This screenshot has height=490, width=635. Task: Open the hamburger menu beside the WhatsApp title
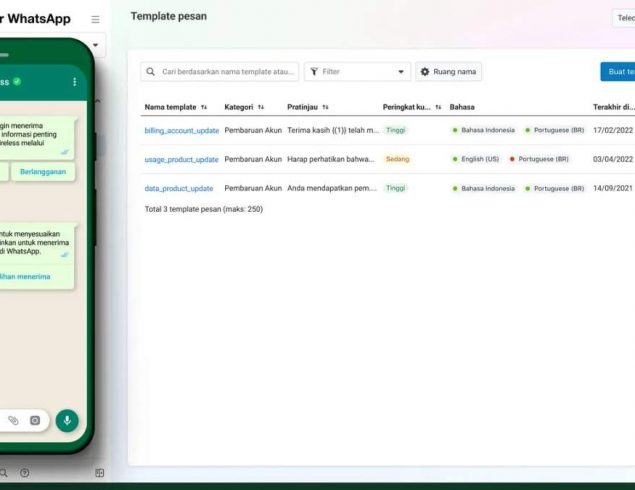tap(95, 20)
